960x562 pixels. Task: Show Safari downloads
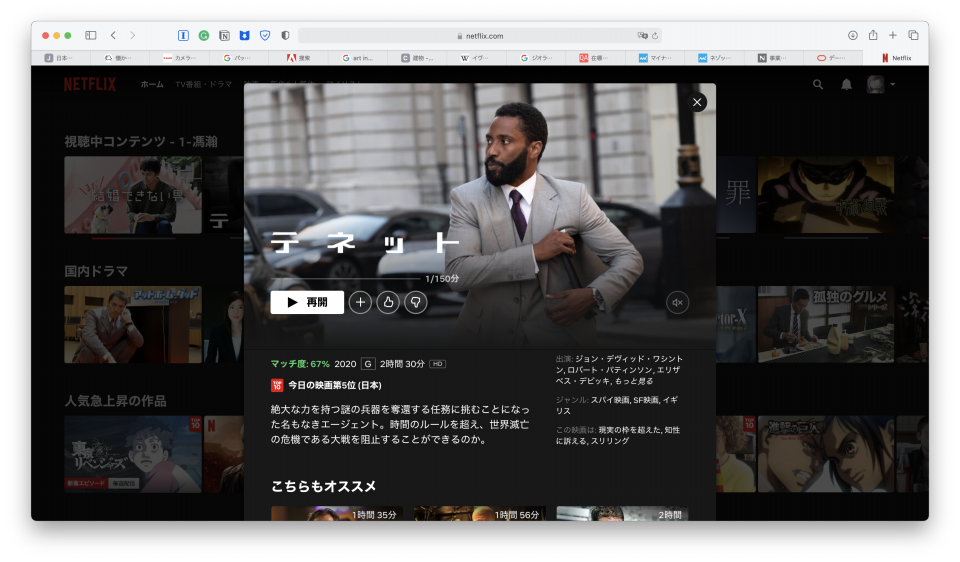point(853,36)
